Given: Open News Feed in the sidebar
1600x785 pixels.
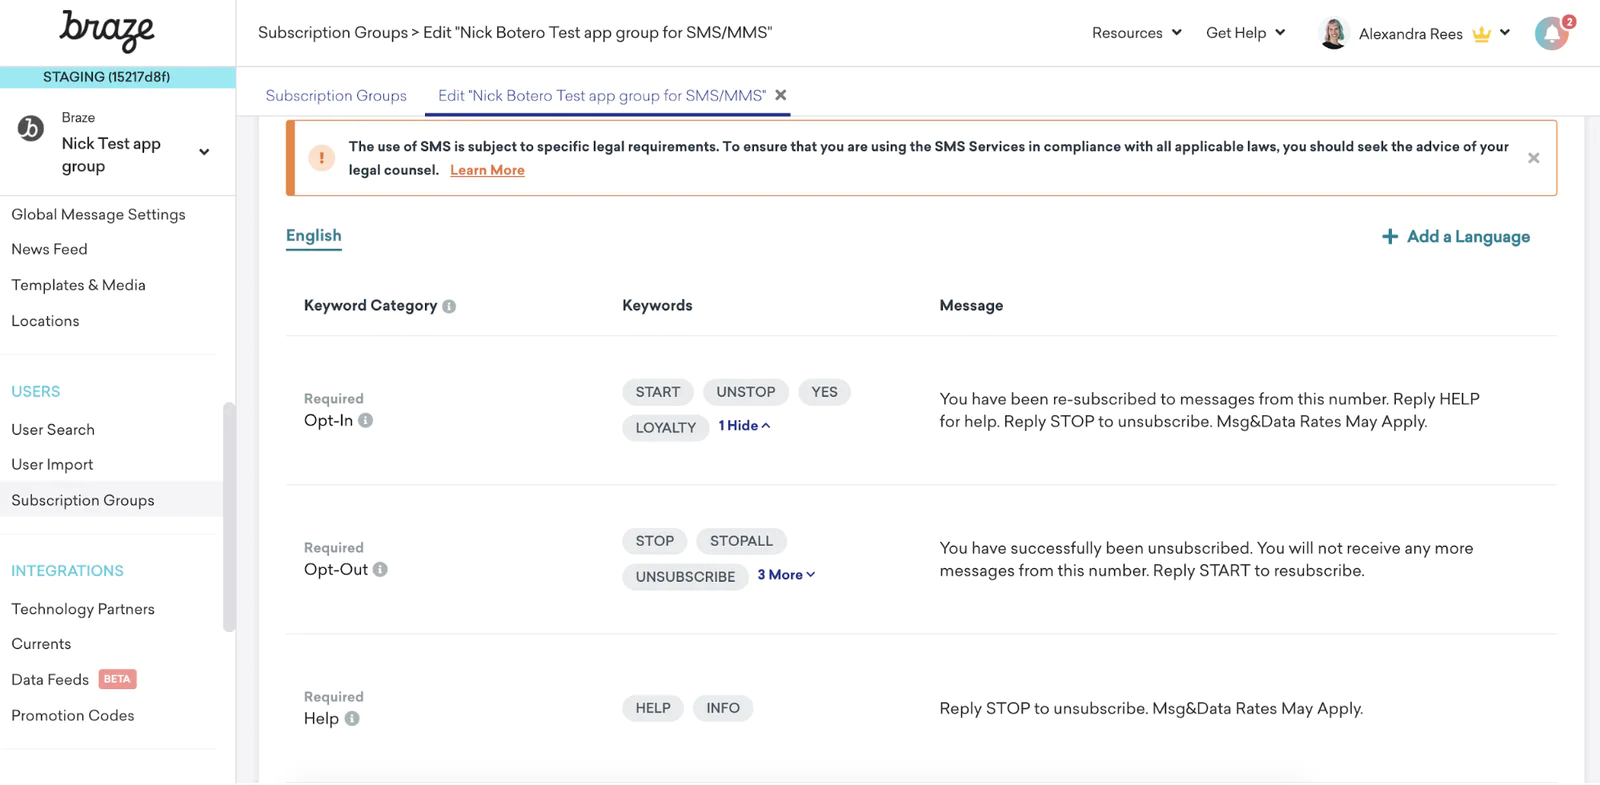Looking at the screenshot, I should pyautogui.click(x=49, y=249).
